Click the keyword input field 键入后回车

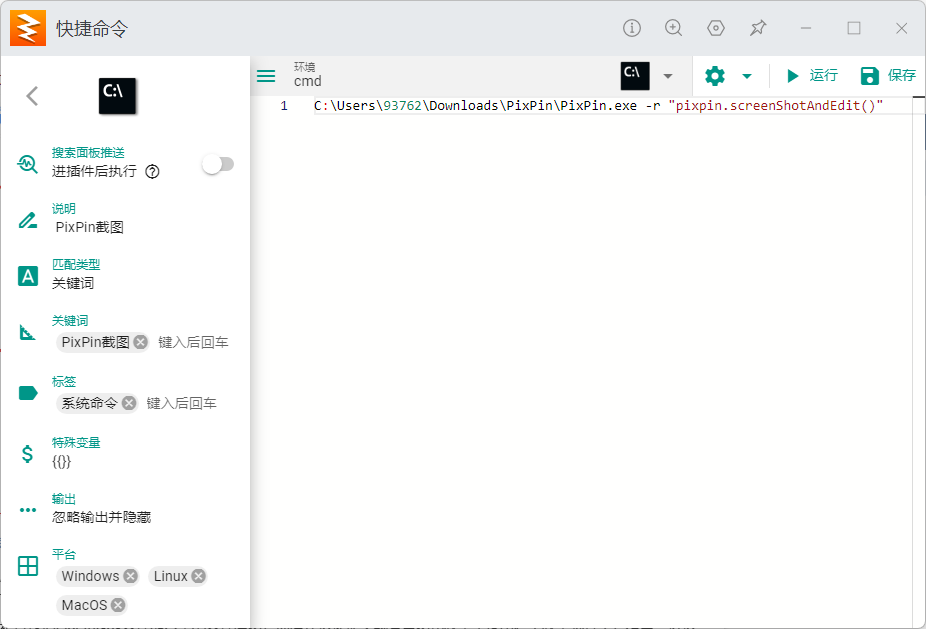tap(194, 343)
